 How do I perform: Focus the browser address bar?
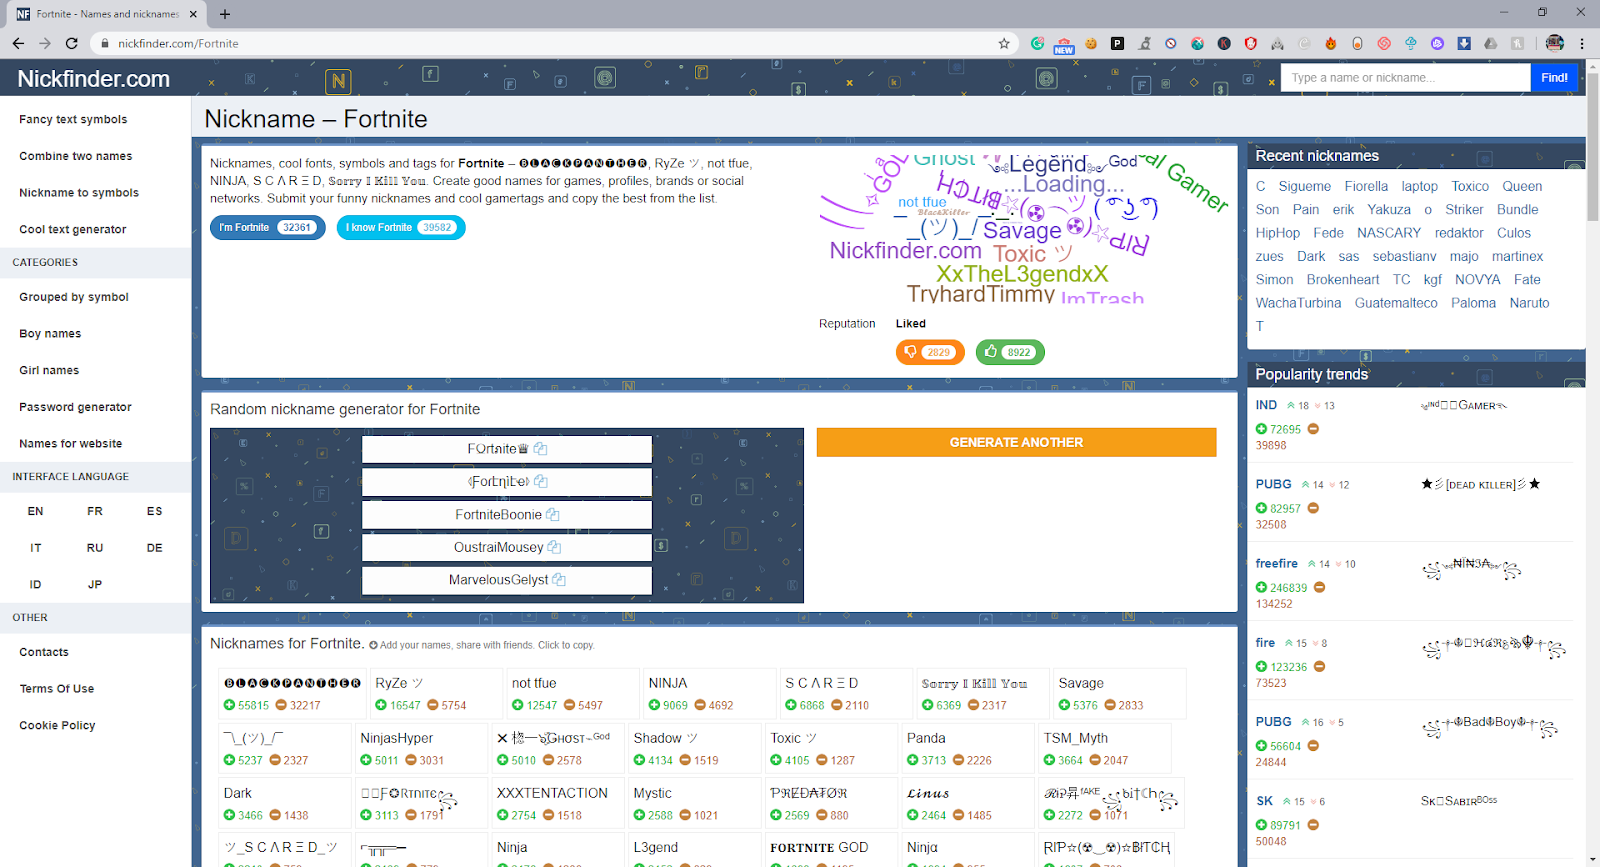pos(555,43)
